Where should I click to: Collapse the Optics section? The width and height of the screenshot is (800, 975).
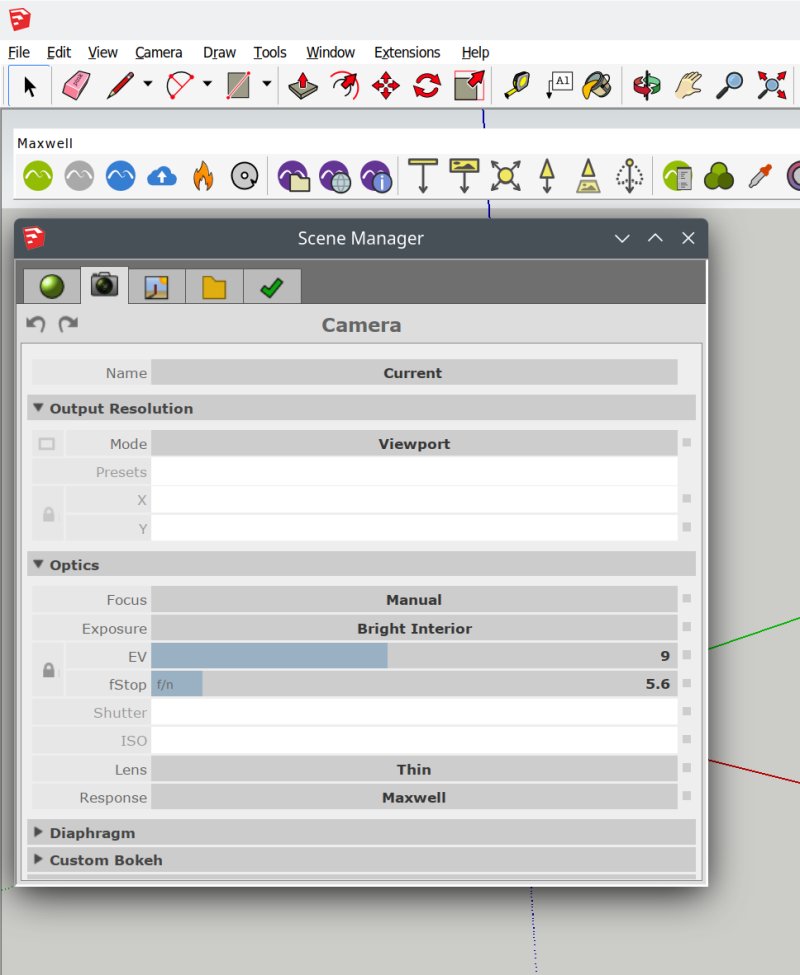click(39, 565)
